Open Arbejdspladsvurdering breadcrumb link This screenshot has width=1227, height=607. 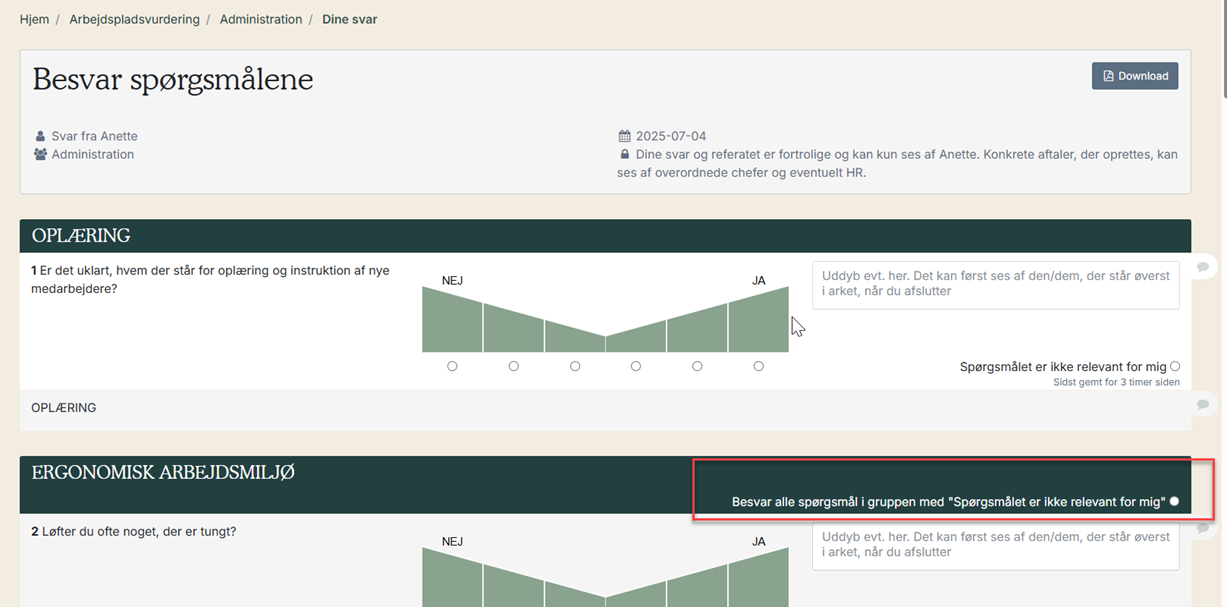[134, 19]
